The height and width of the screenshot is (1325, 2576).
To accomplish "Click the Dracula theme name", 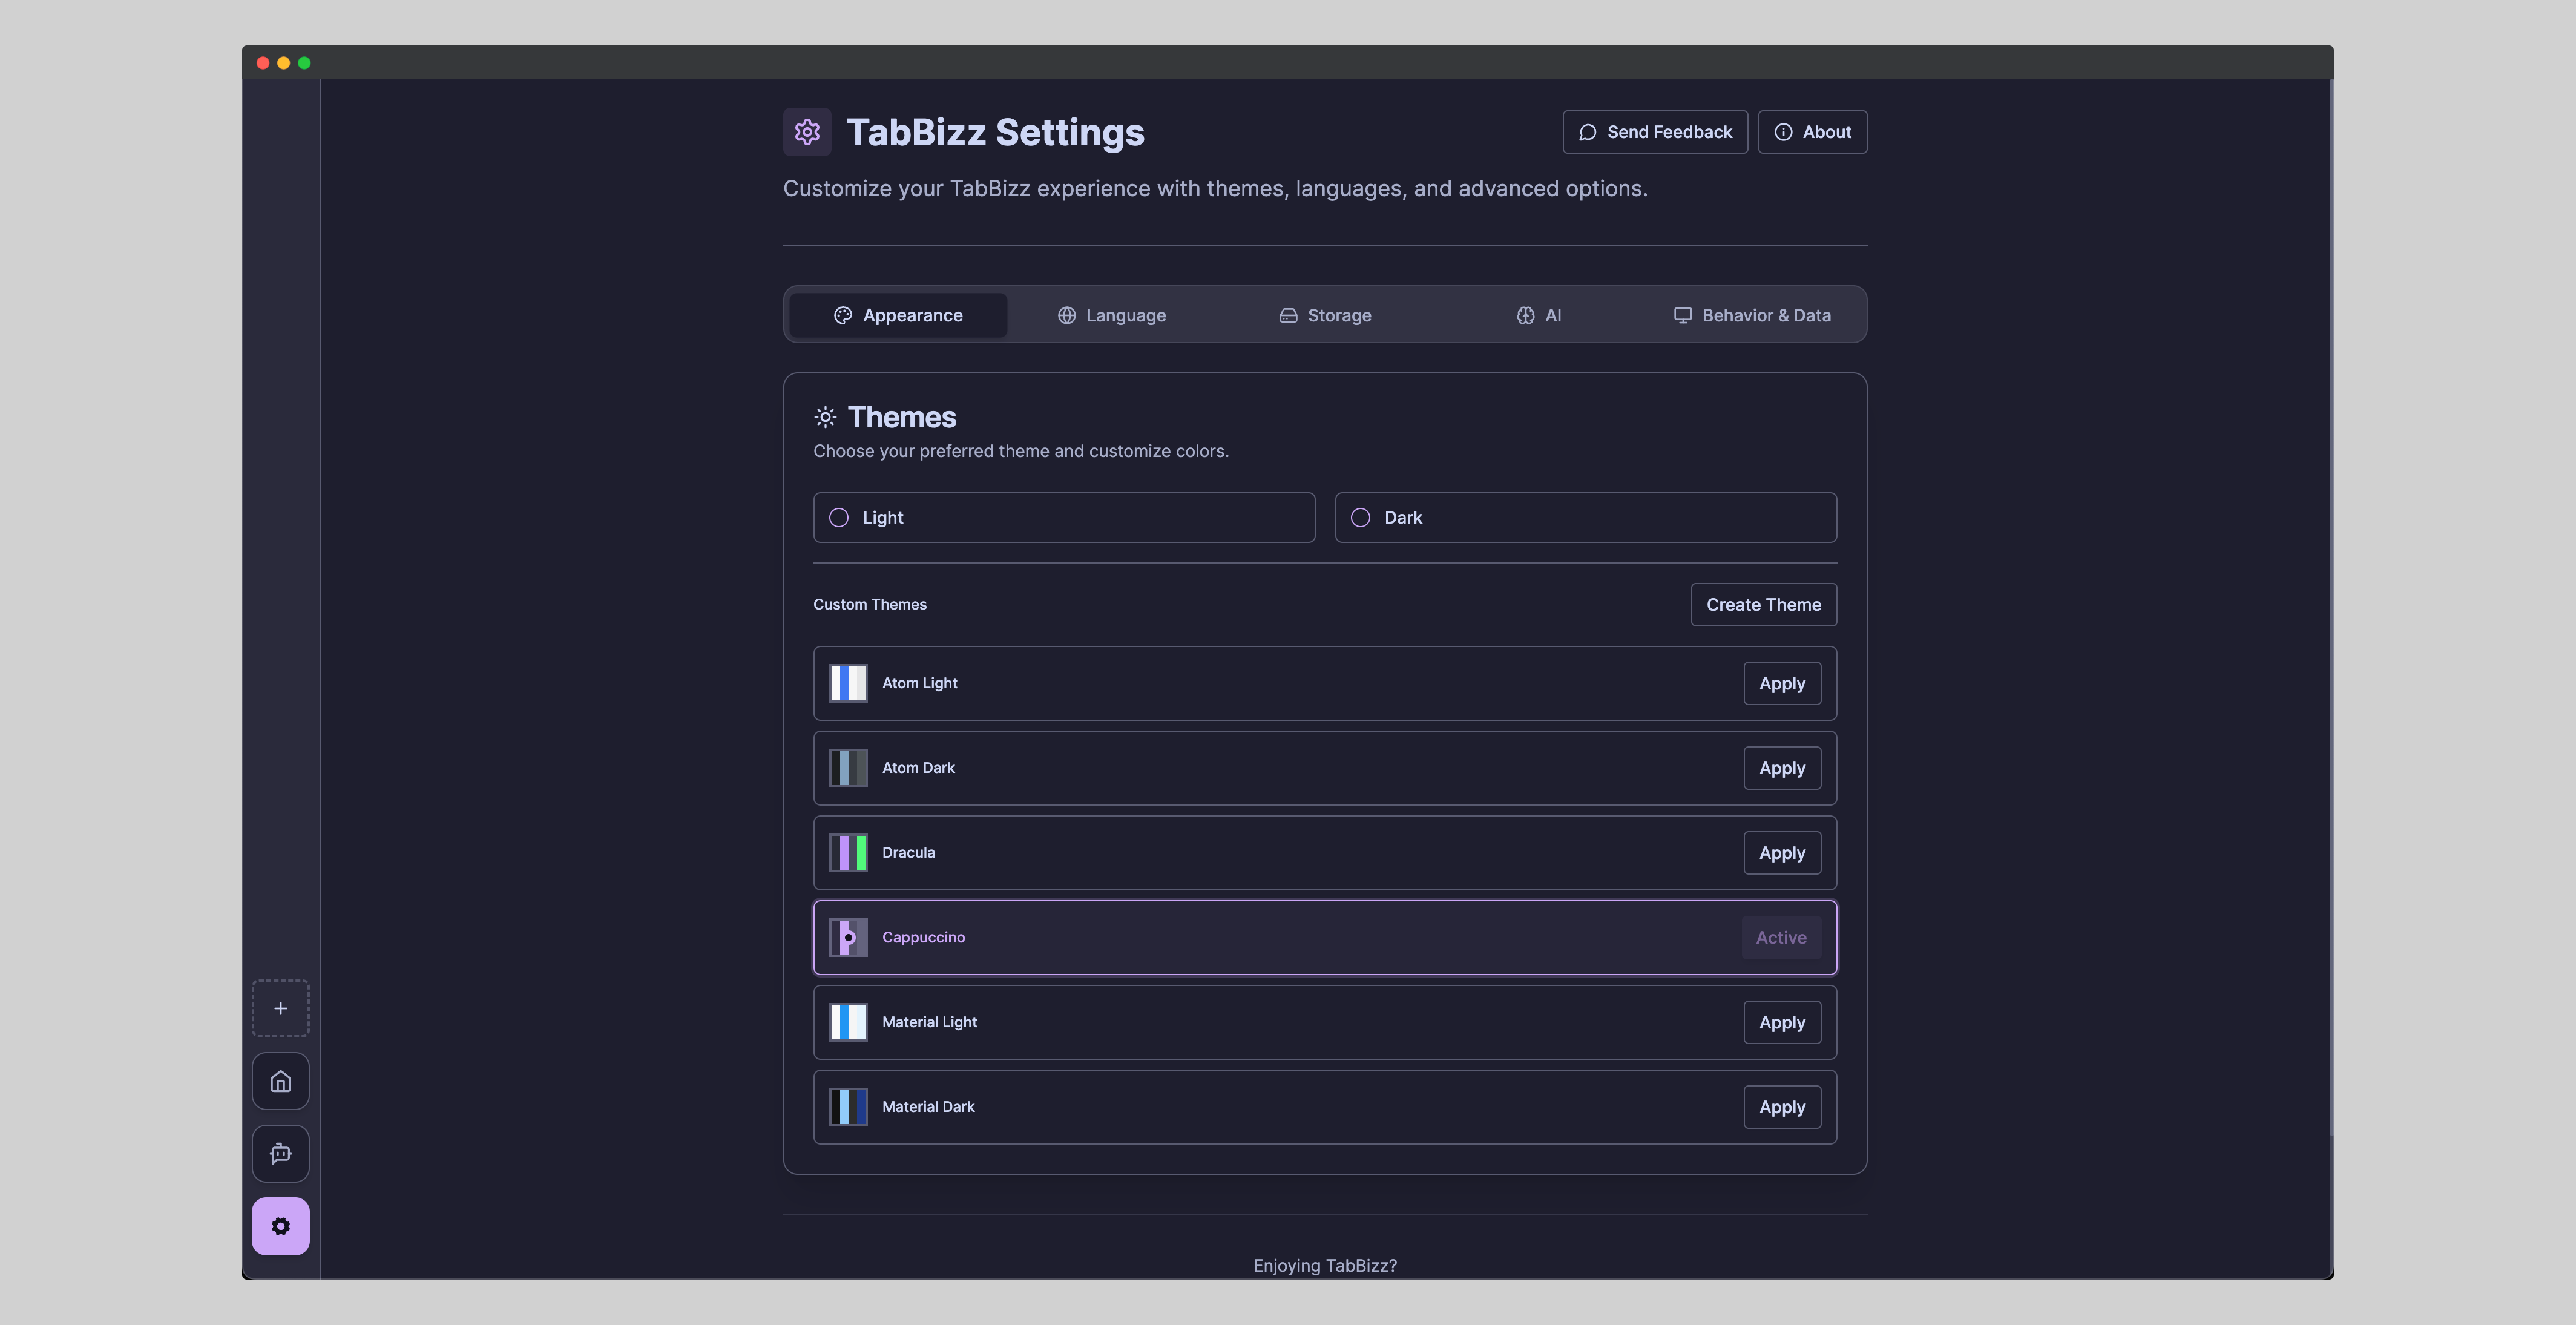I will point(908,852).
